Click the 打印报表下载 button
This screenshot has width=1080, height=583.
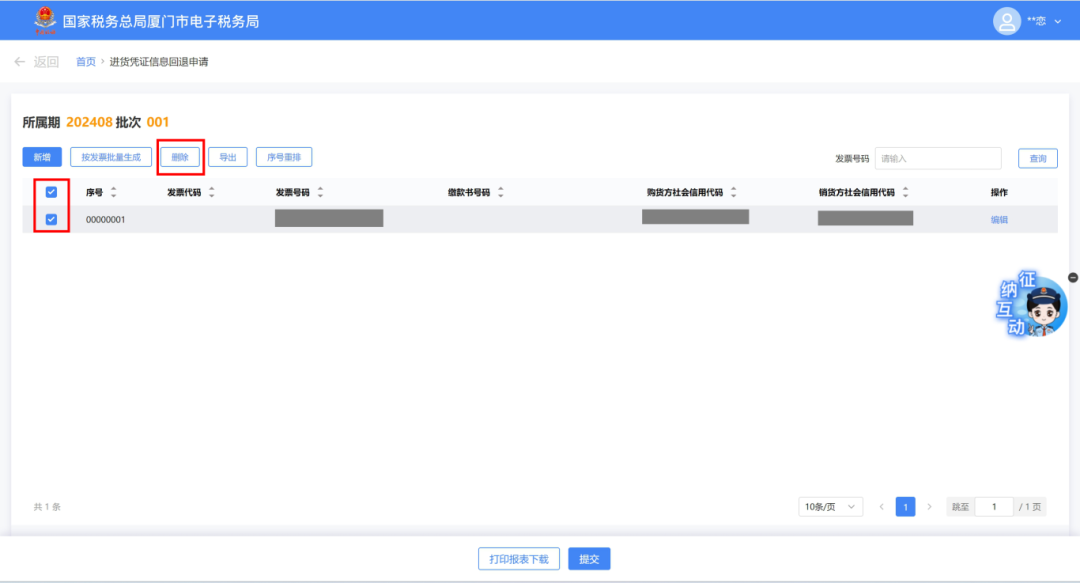519,559
